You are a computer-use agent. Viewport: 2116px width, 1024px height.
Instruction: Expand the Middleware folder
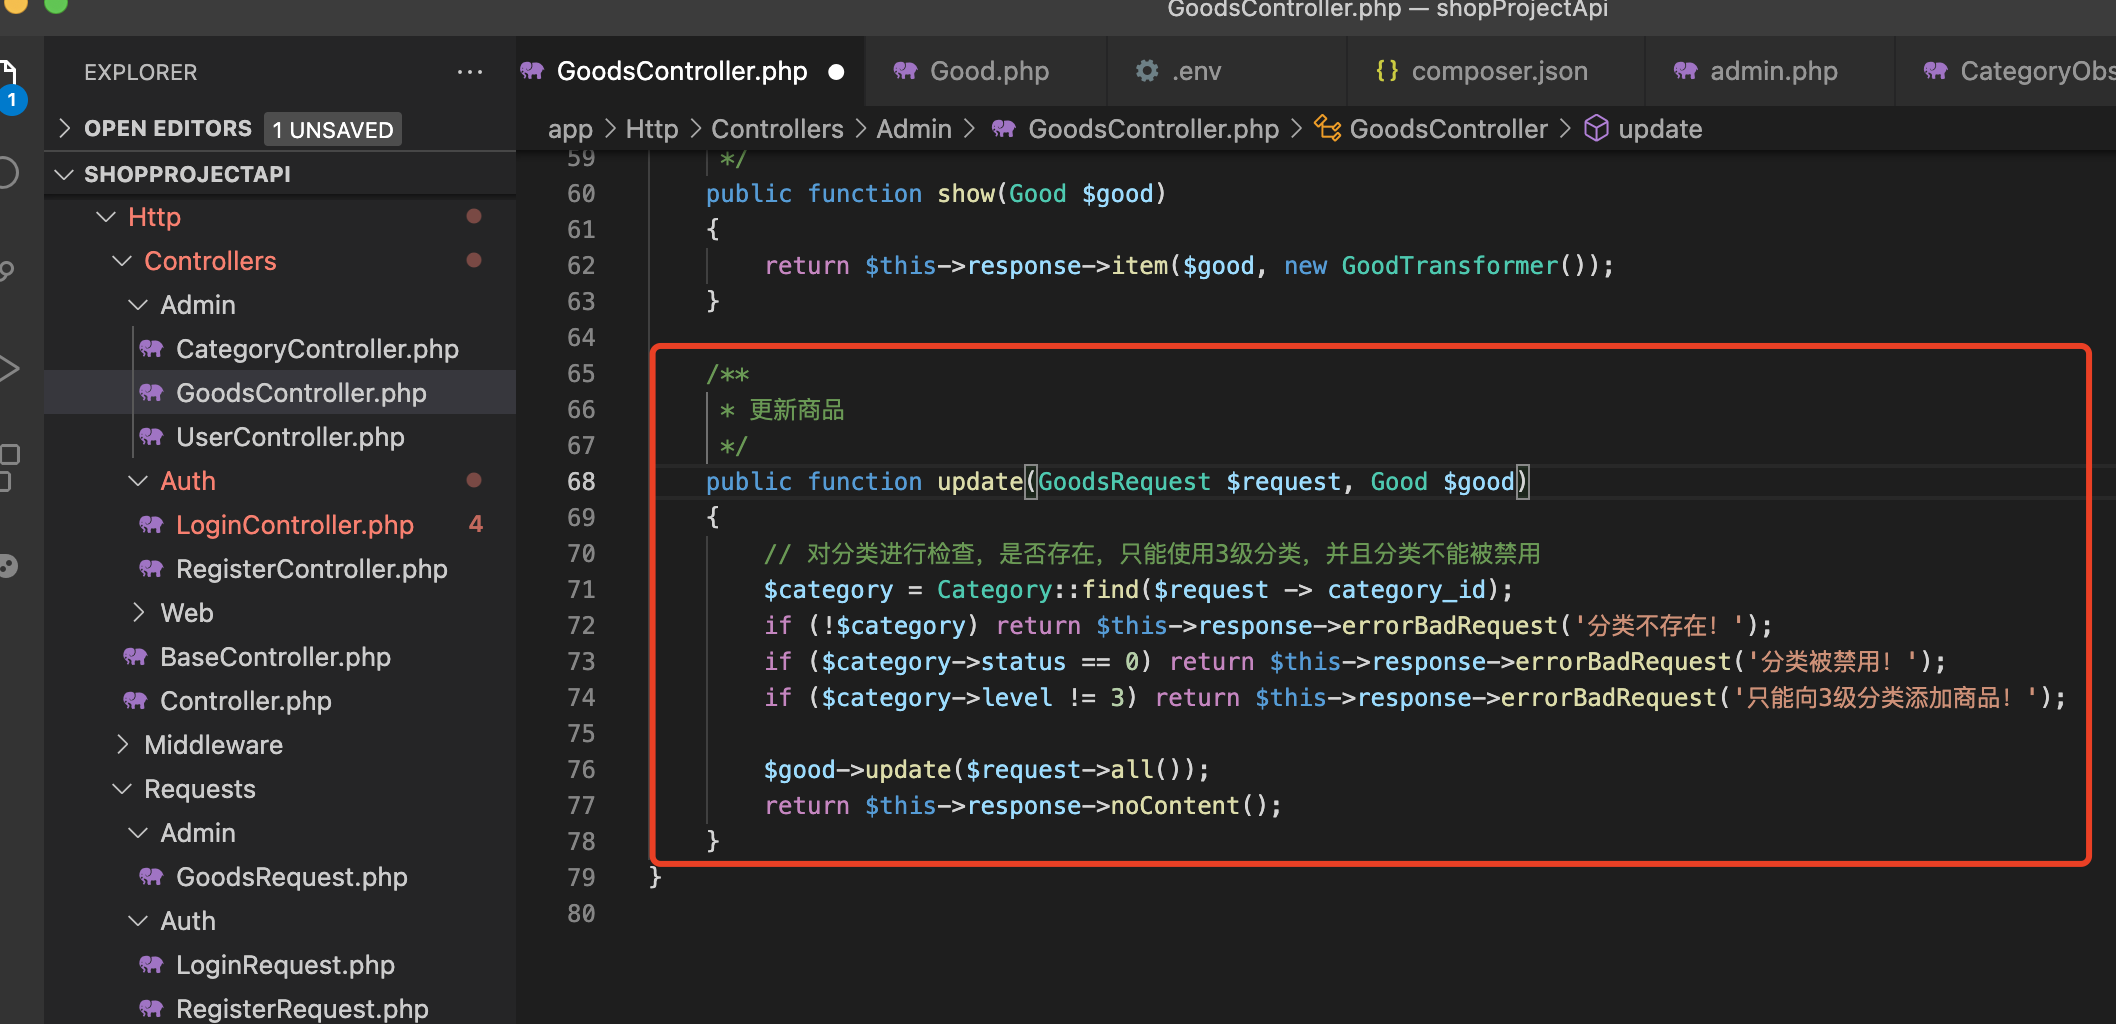coord(122,745)
